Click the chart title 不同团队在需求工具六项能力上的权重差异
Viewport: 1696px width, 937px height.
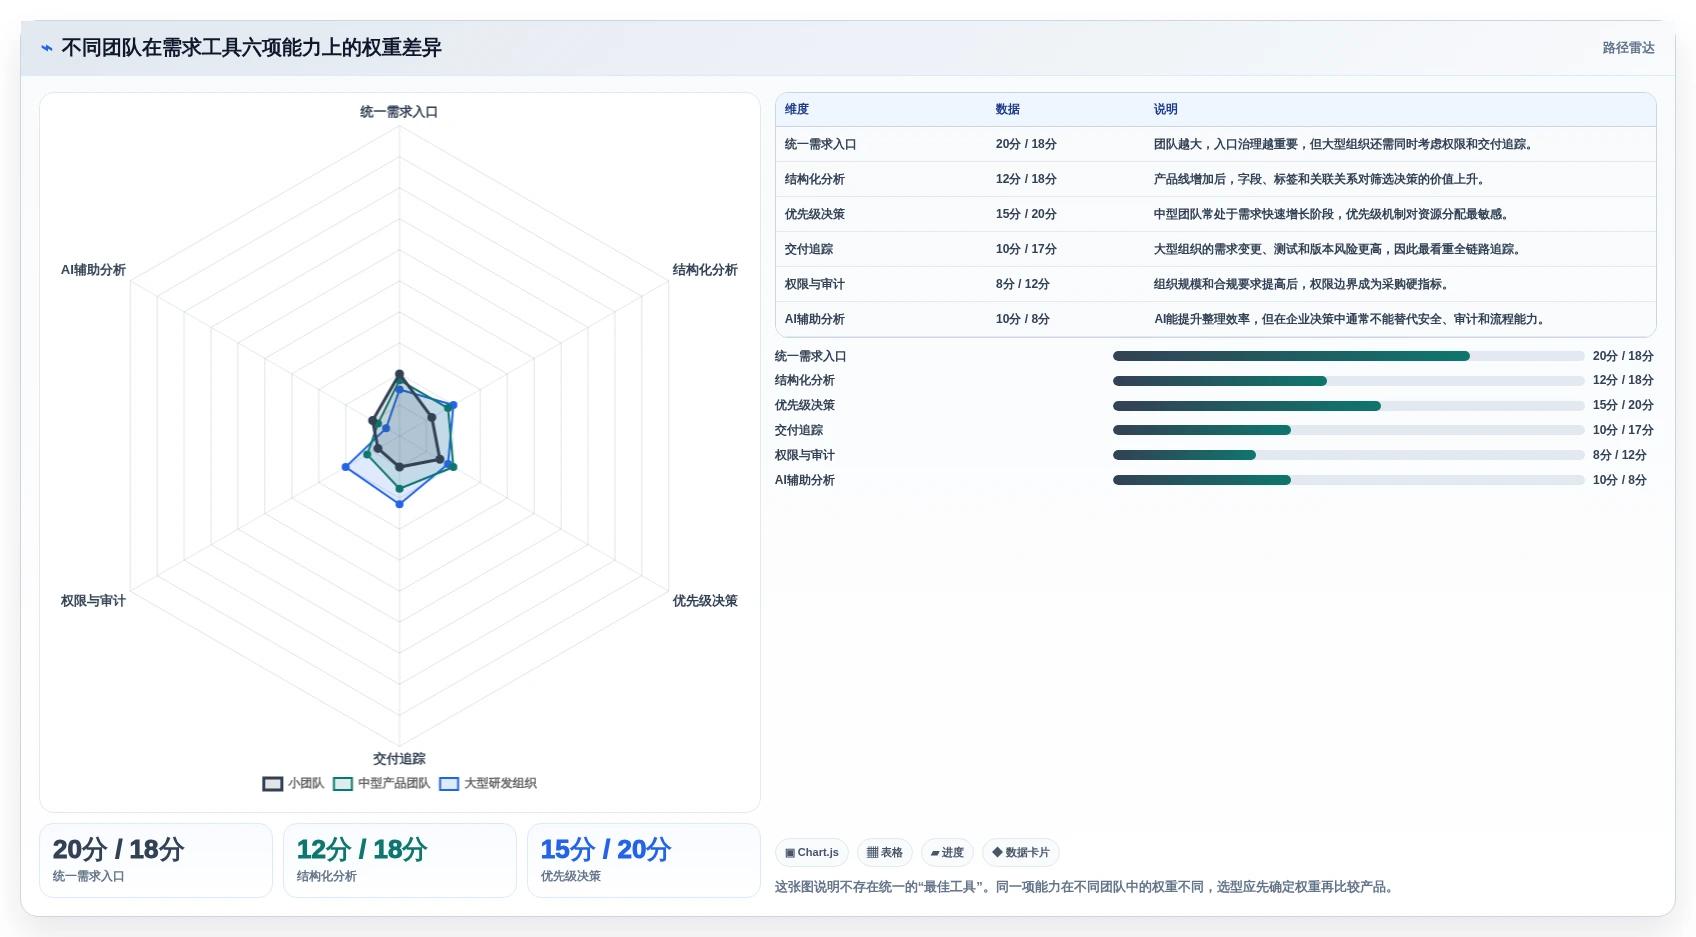(251, 48)
